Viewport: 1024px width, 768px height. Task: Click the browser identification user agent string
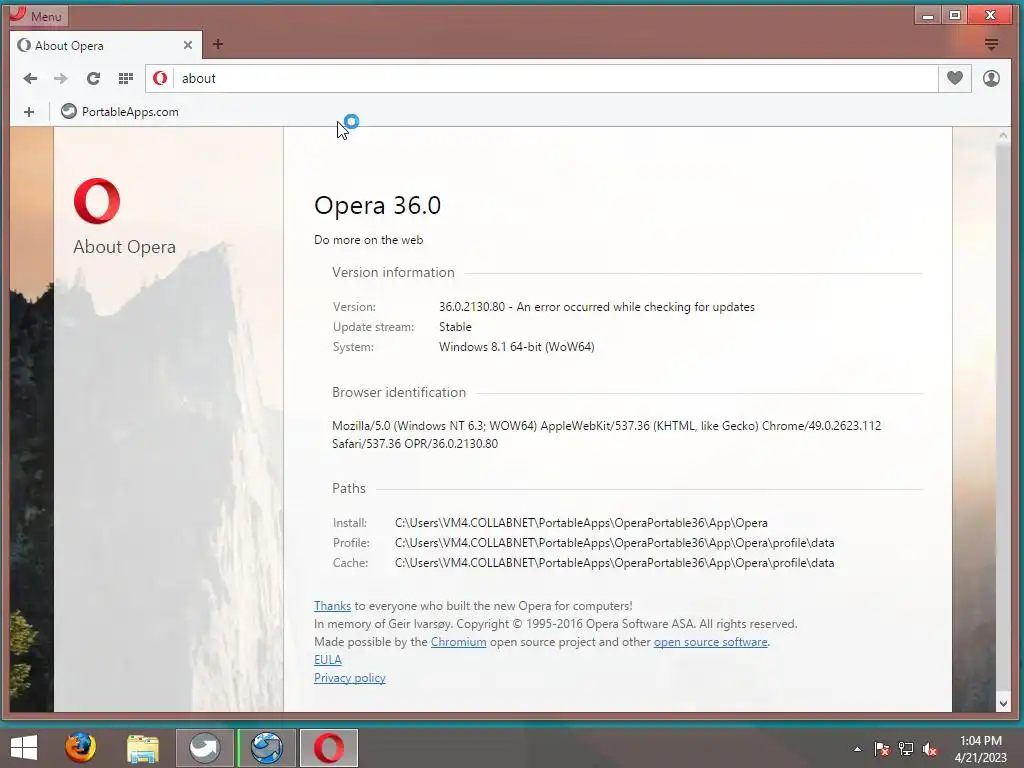click(x=606, y=435)
